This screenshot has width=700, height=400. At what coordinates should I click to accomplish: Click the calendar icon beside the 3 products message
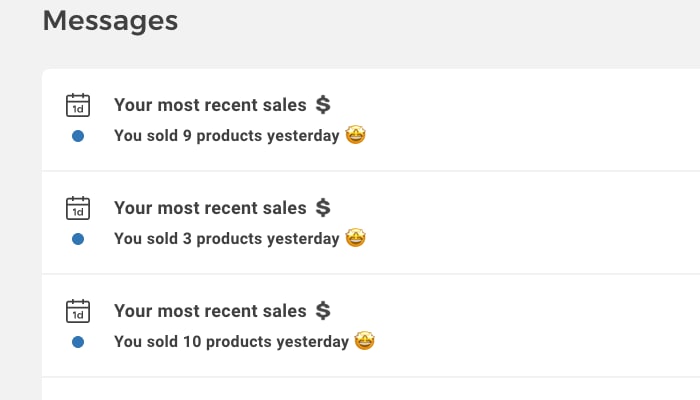point(78,208)
